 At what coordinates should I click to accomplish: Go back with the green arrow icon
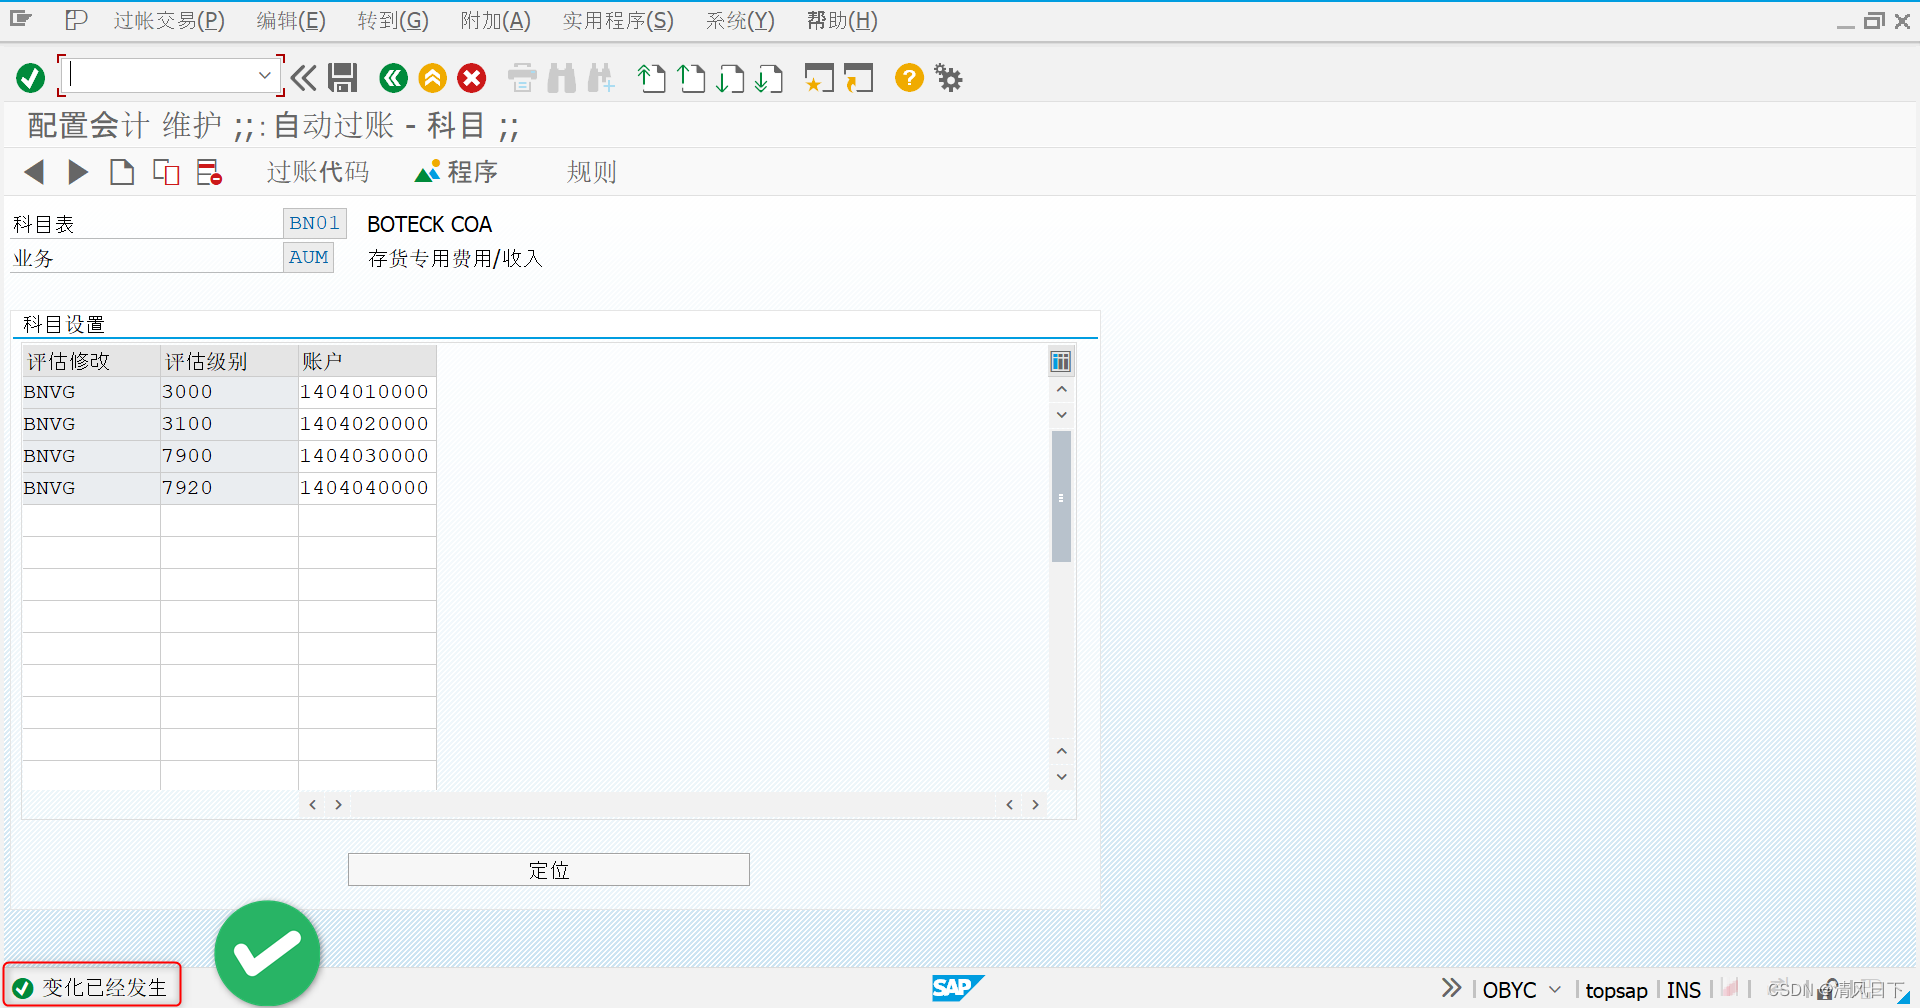tap(393, 78)
